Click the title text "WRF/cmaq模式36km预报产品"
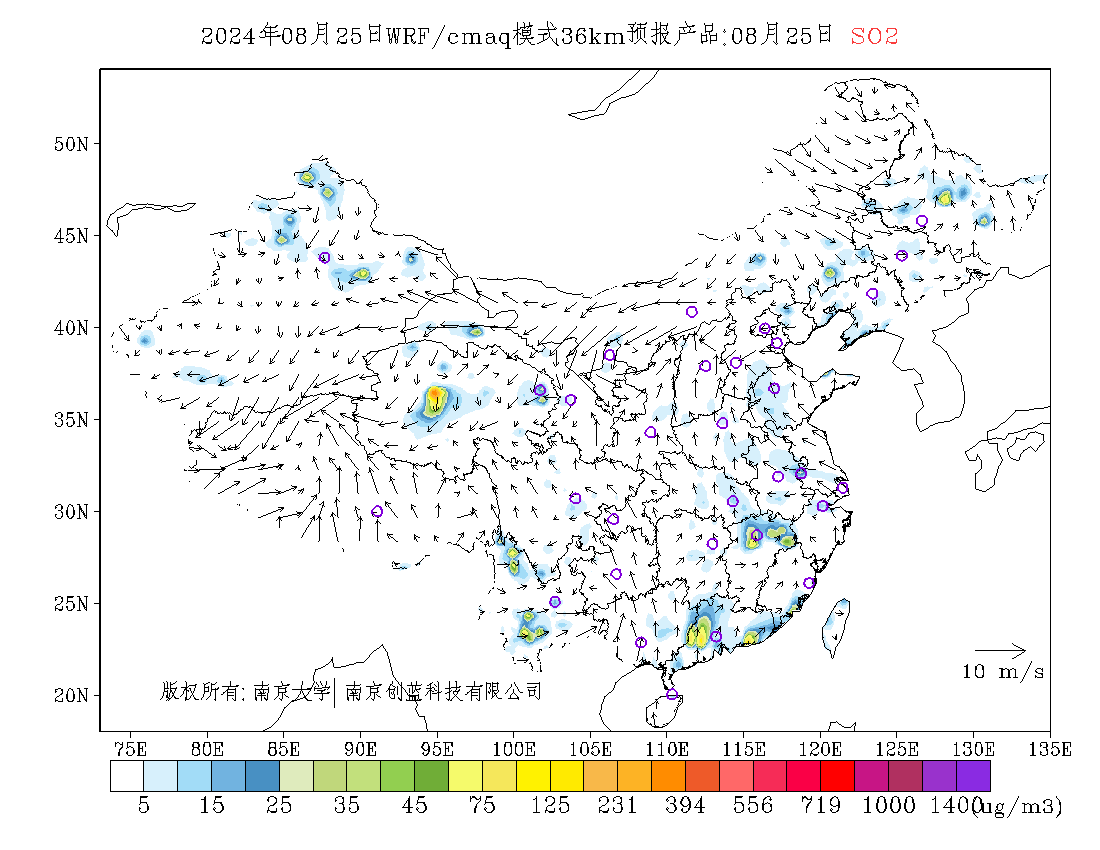The image size is (1100, 850). pos(556,35)
